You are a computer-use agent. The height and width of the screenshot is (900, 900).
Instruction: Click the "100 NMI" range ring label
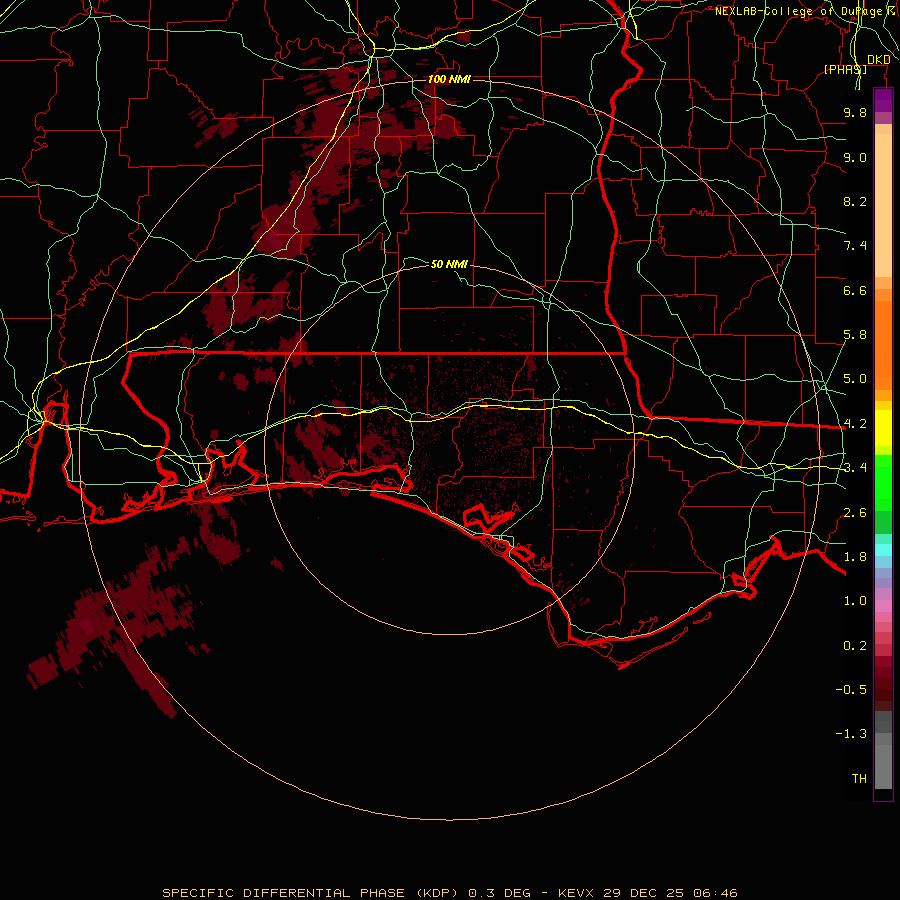[449, 79]
